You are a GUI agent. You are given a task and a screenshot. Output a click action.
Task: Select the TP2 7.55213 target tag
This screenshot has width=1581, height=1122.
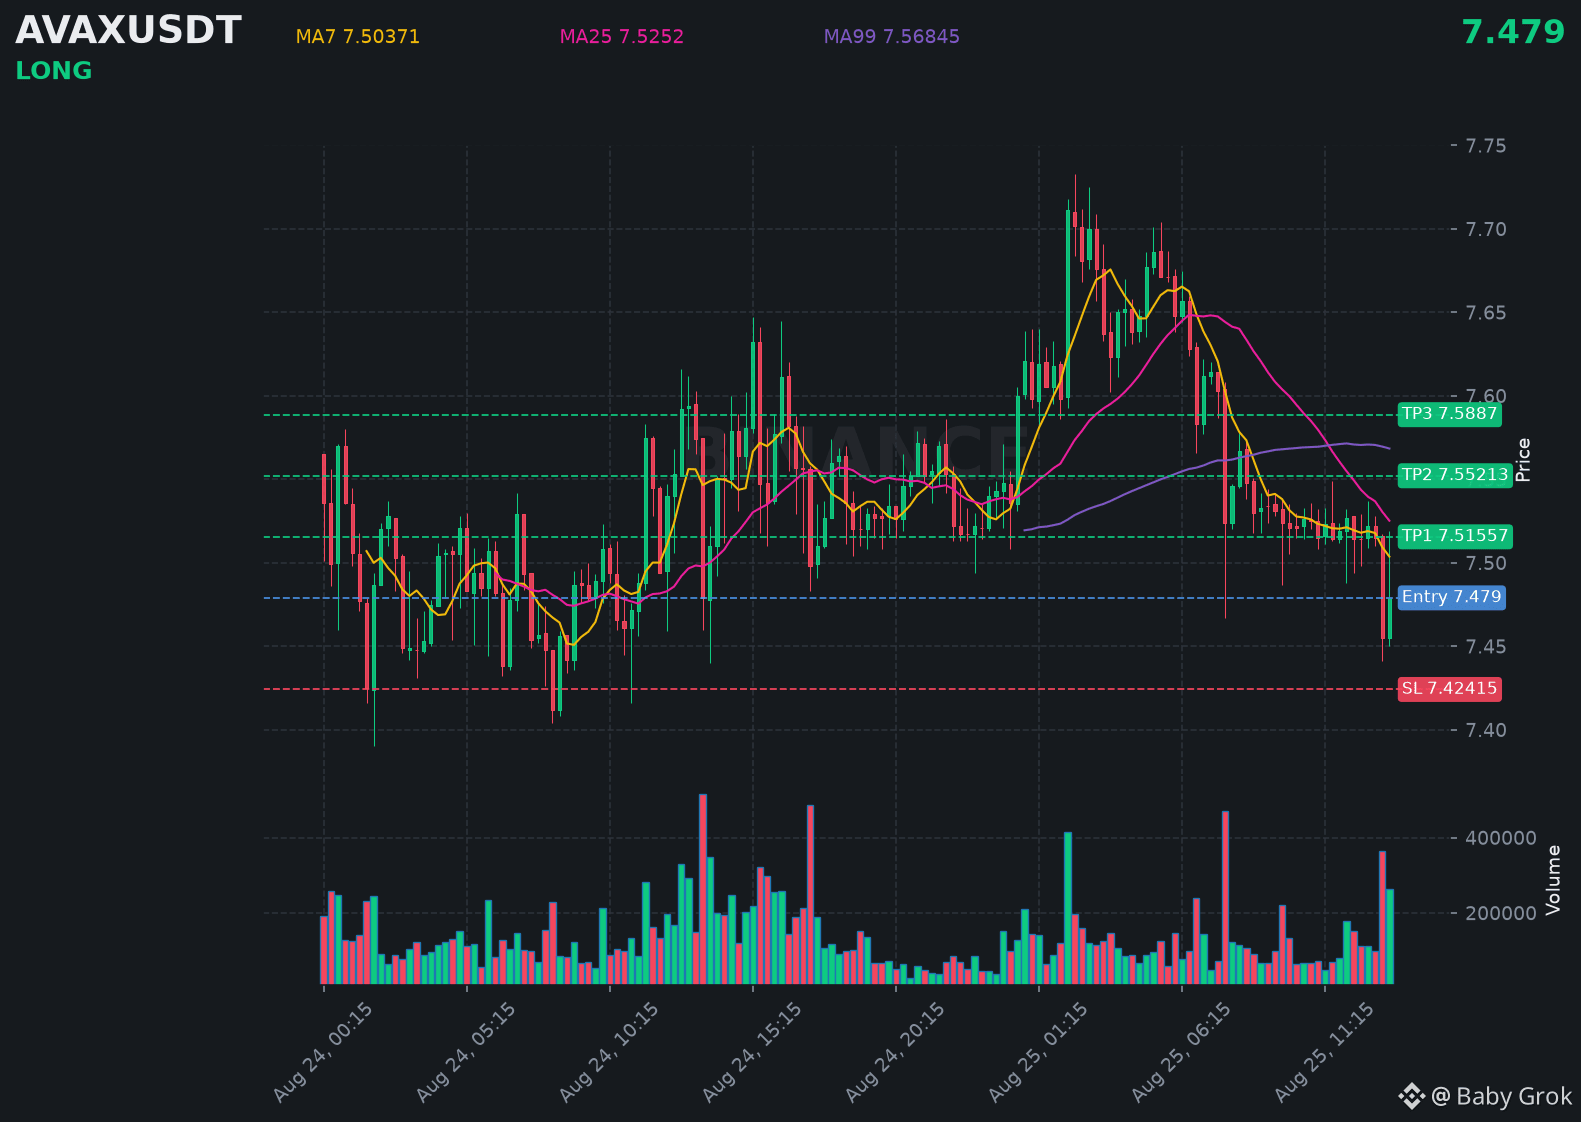pos(1455,475)
